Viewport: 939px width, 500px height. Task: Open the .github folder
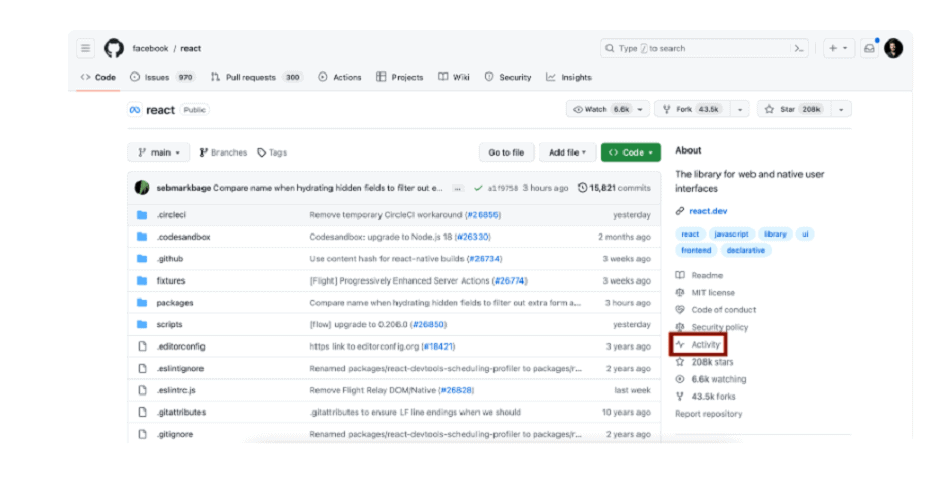(x=170, y=259)
